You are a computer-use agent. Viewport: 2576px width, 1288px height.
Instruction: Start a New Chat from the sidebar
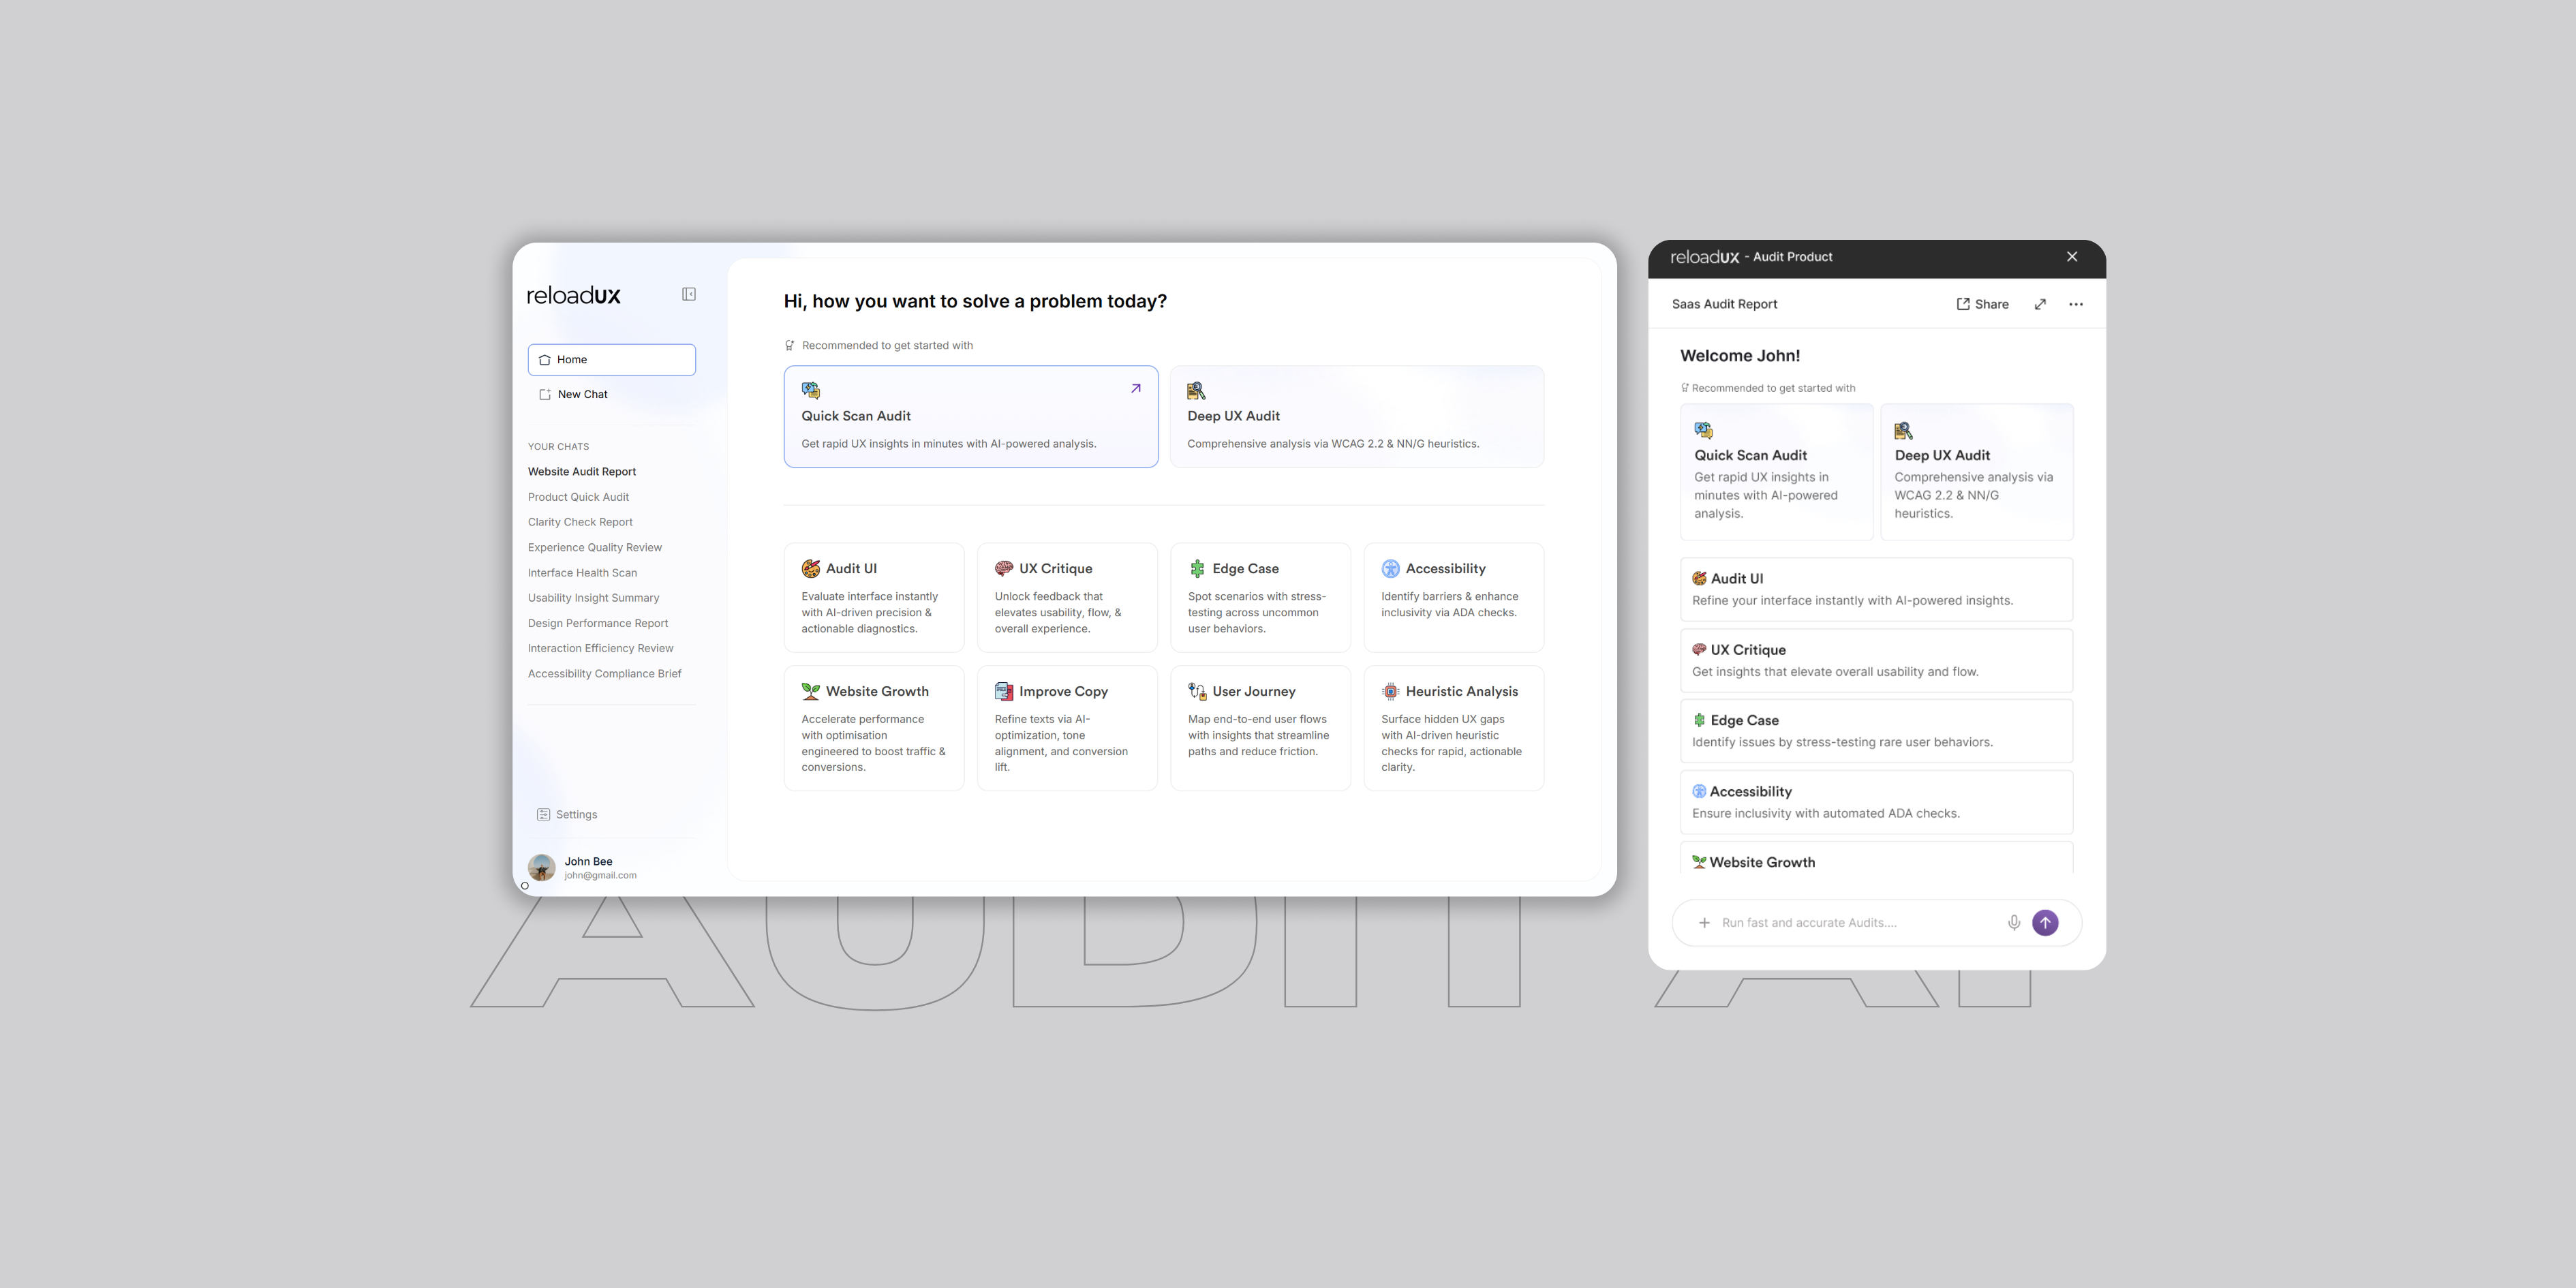pyautogui.click(x=582, y=394)
